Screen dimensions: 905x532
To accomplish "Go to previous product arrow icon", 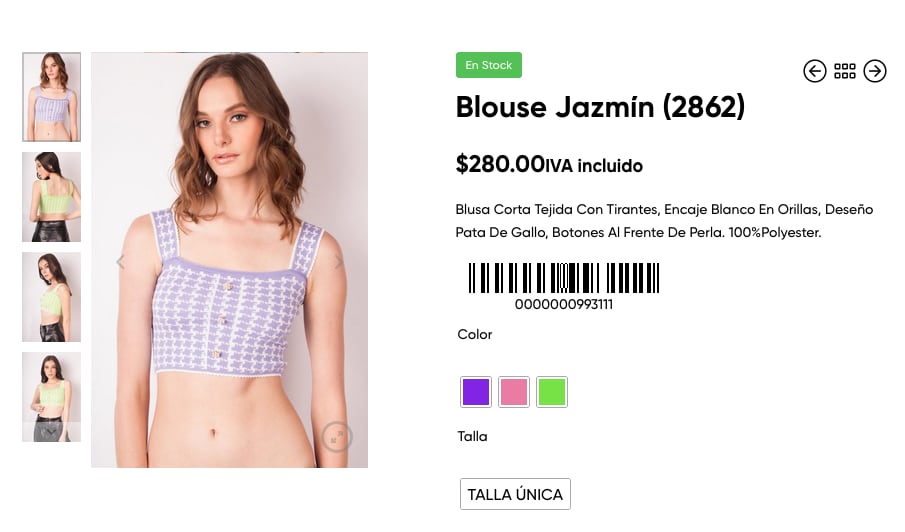I will pyautogui.click(x=814, y=71).
